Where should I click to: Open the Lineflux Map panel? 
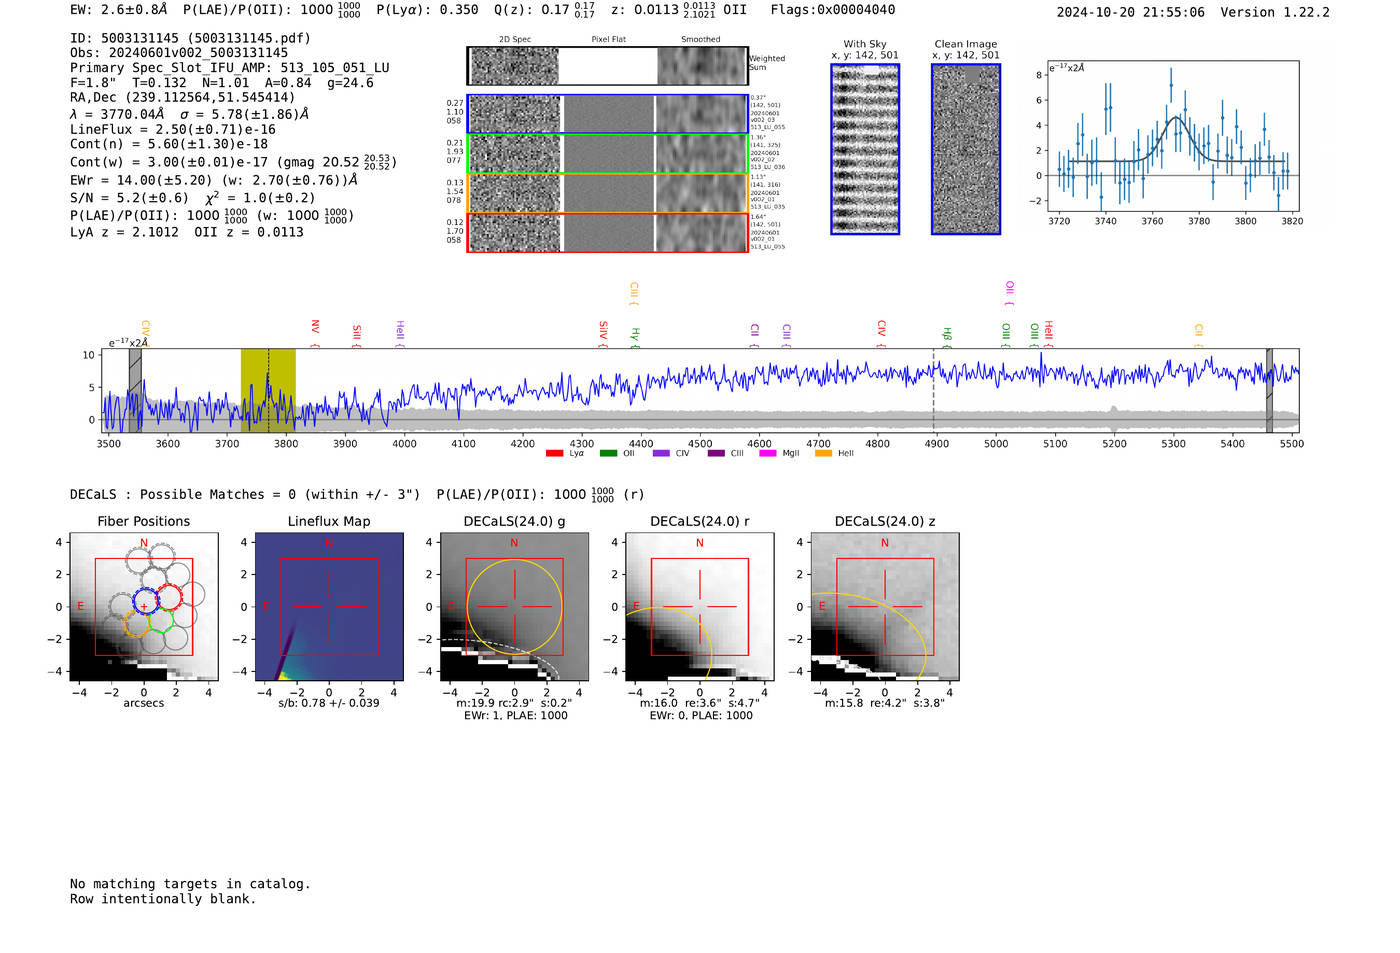[329, 607]
